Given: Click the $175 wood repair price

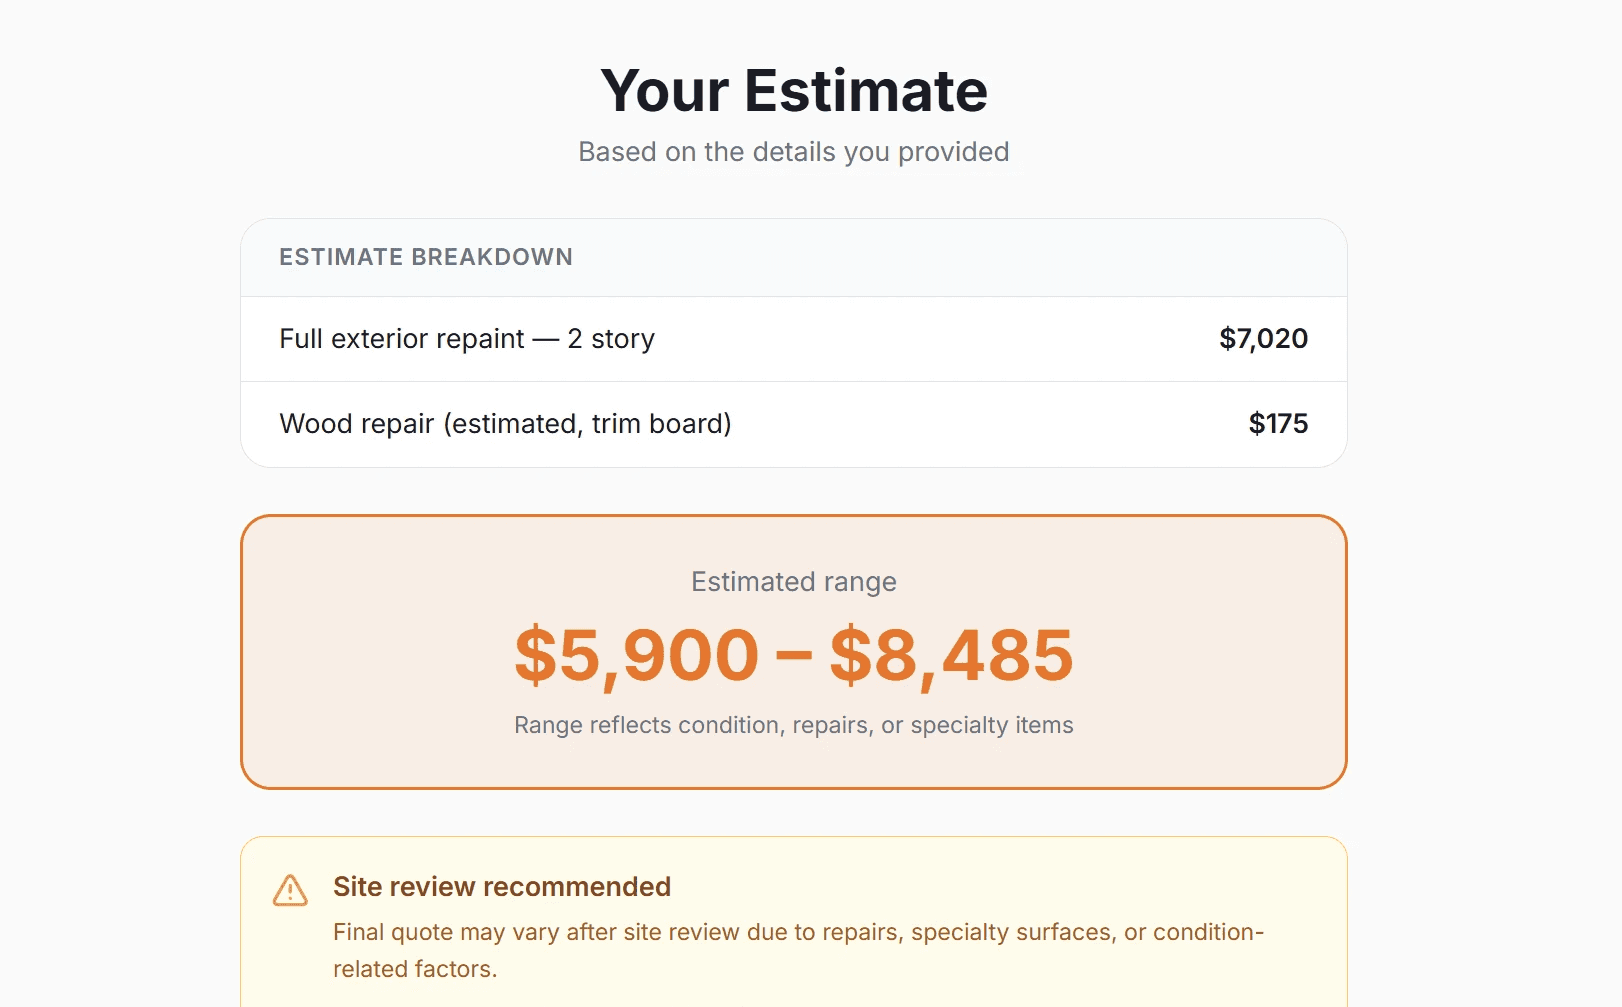Looking at the screenshot, I should click(x=1278, y=424).
